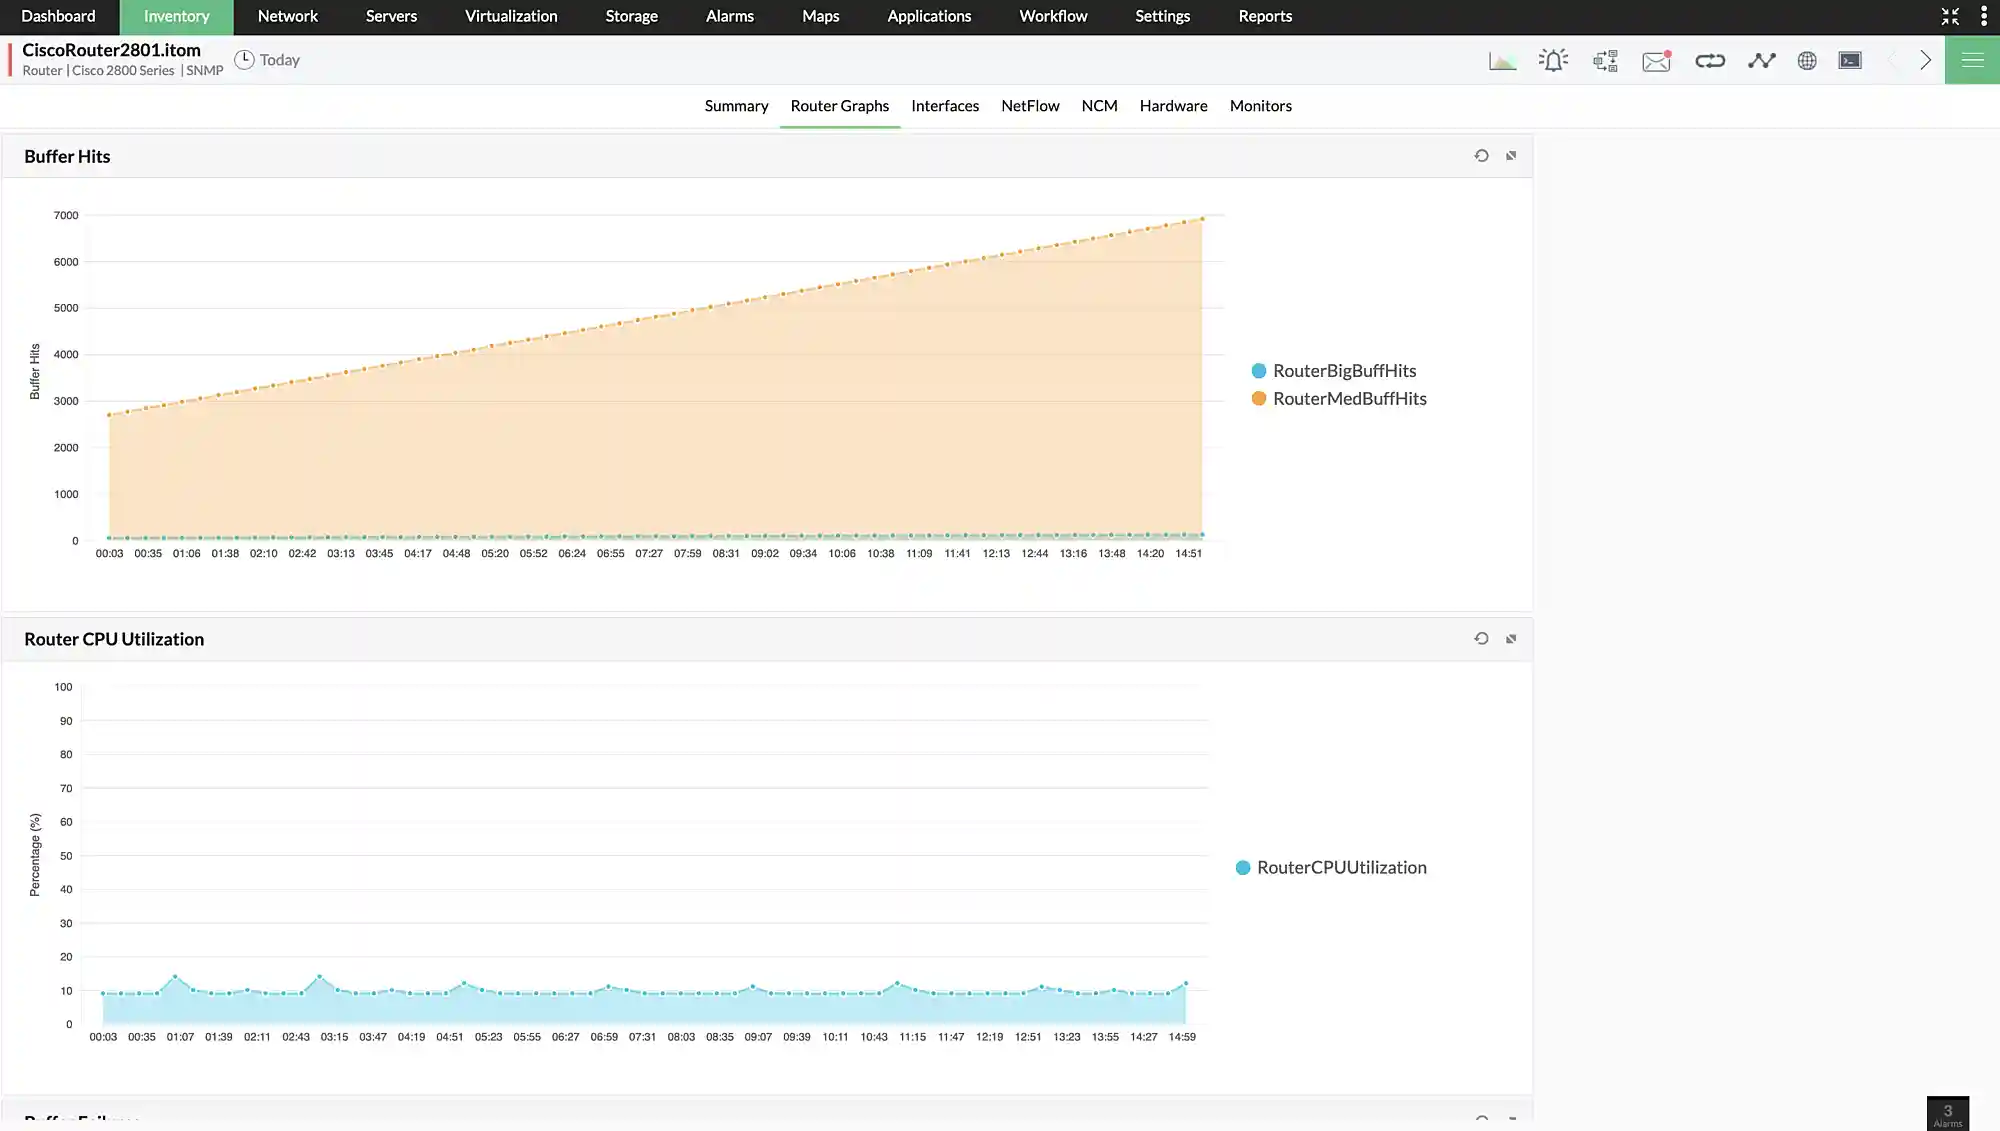This screenshot has height=1131, width=2000.
Task: Toggle RouterCPUUtilization series in legend
Action: pyautogui.click(x=1340, y=868)
